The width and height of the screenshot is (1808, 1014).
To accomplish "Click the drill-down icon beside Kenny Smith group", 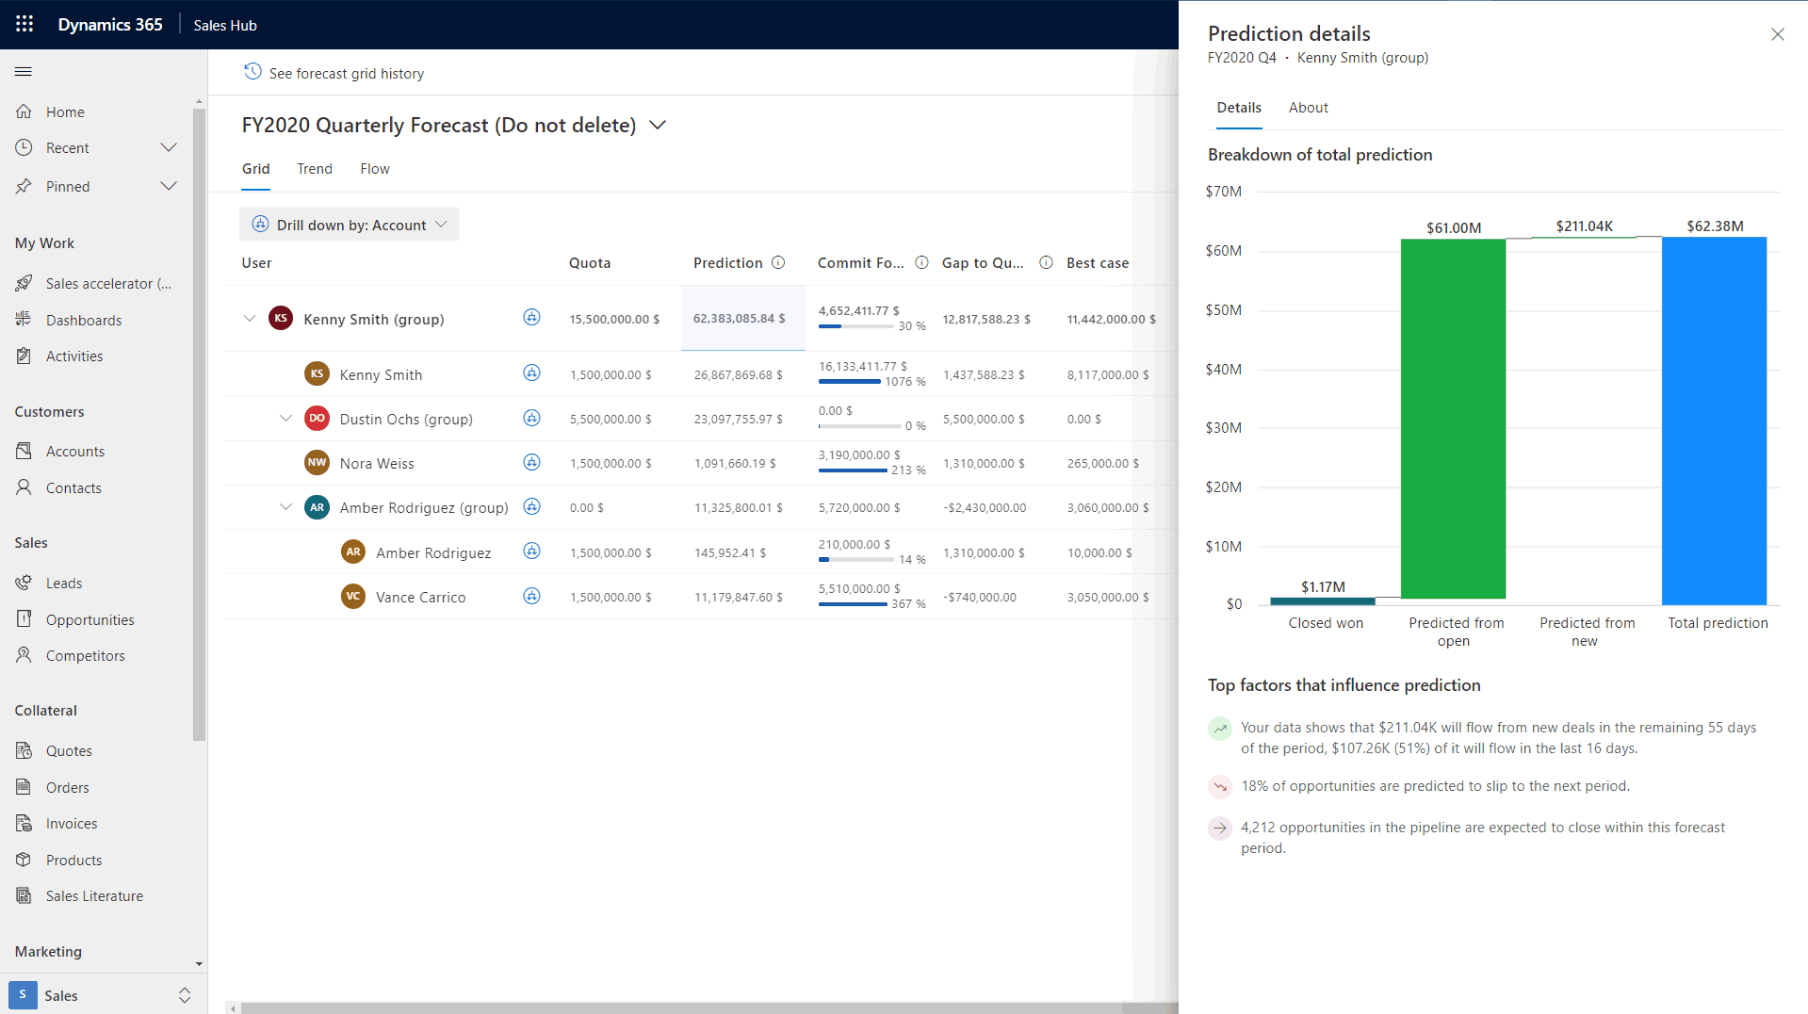I will [x=532, y=318].
